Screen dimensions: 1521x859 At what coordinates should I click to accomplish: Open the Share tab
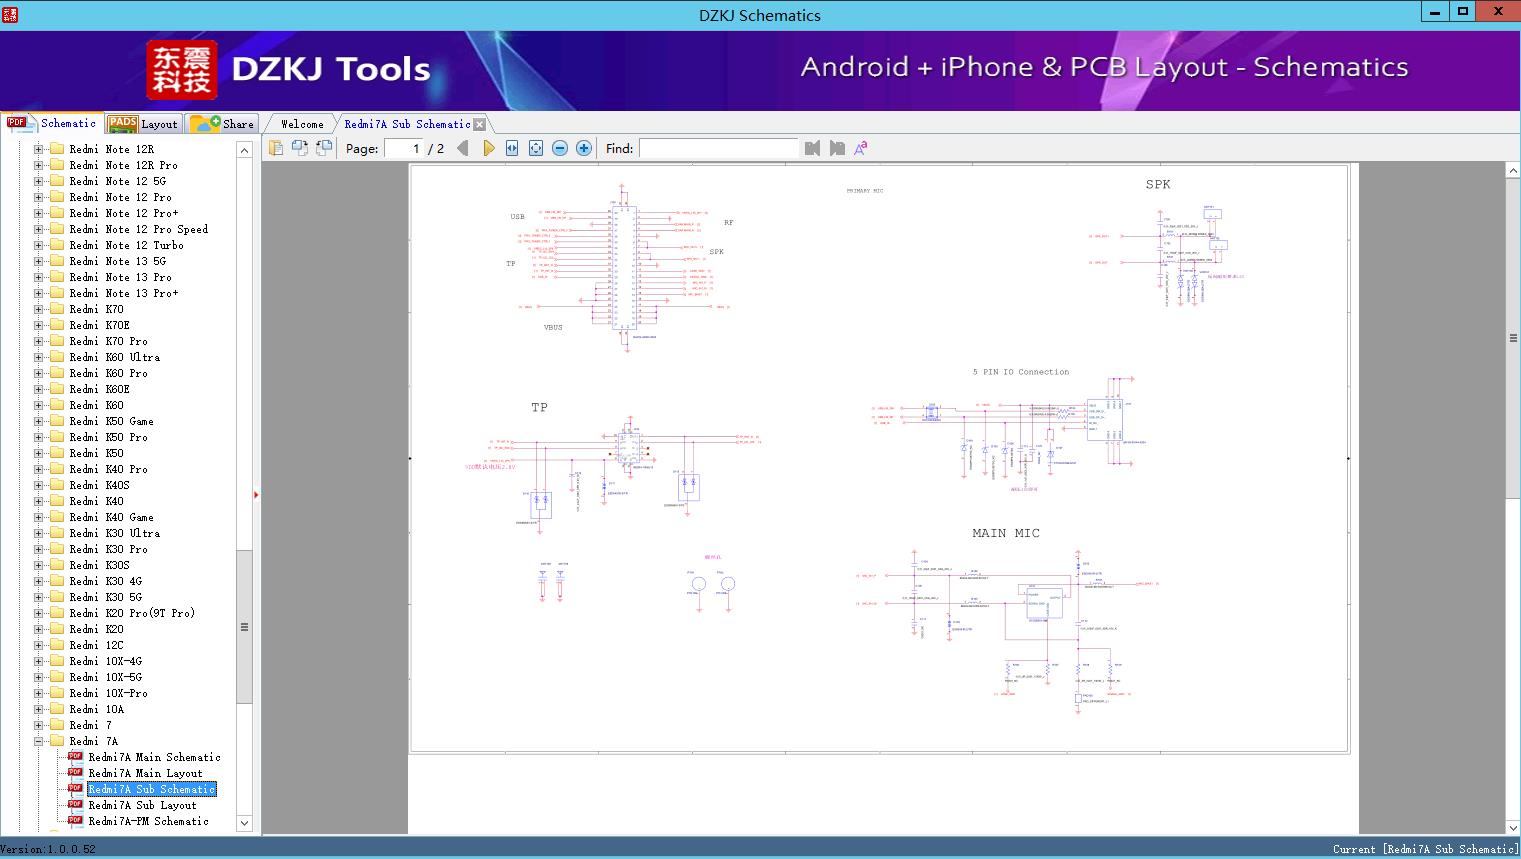point(222,123)
